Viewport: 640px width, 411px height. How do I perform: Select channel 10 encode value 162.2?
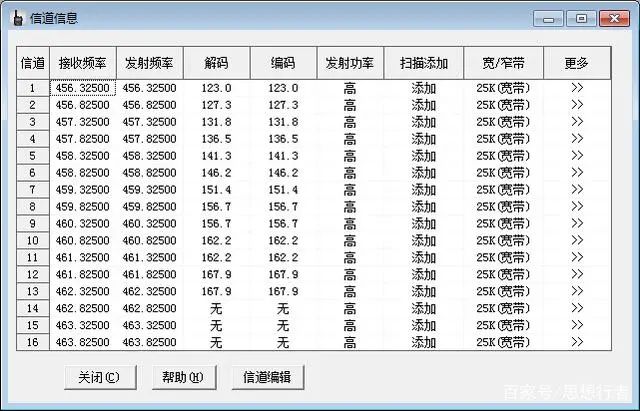[x=283, y=240]
